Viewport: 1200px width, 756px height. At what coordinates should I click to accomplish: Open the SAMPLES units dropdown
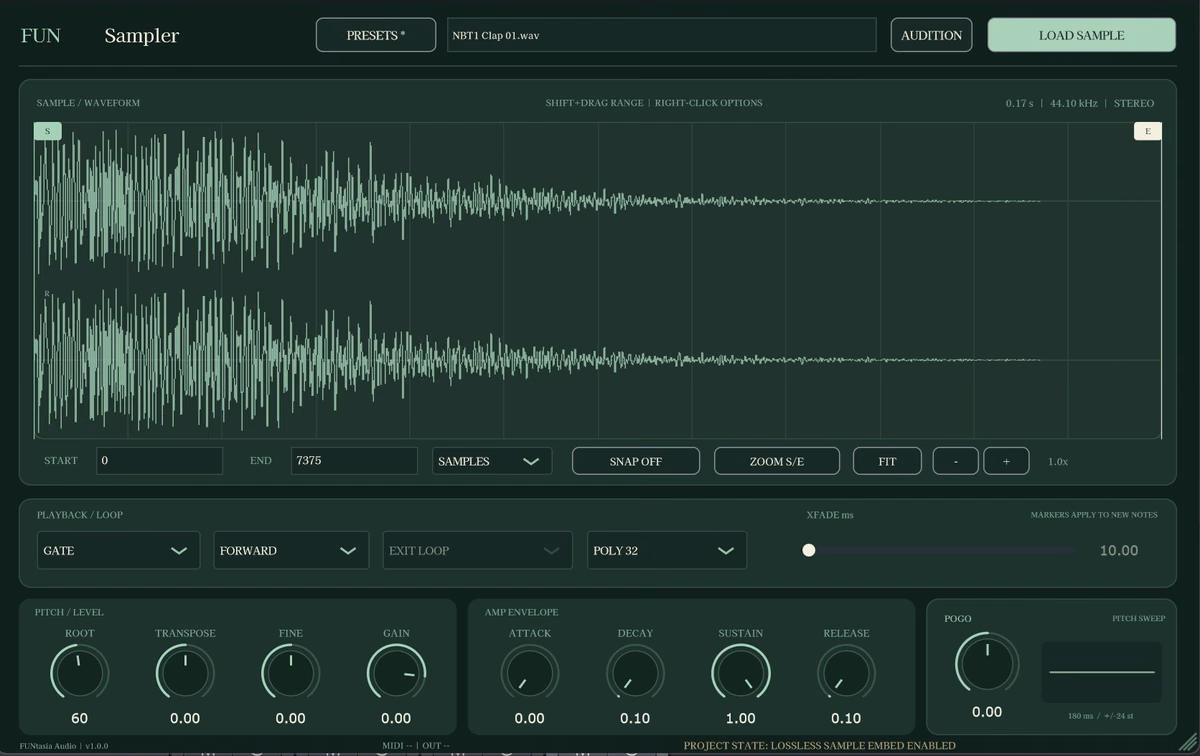click(x=492, y=461)
